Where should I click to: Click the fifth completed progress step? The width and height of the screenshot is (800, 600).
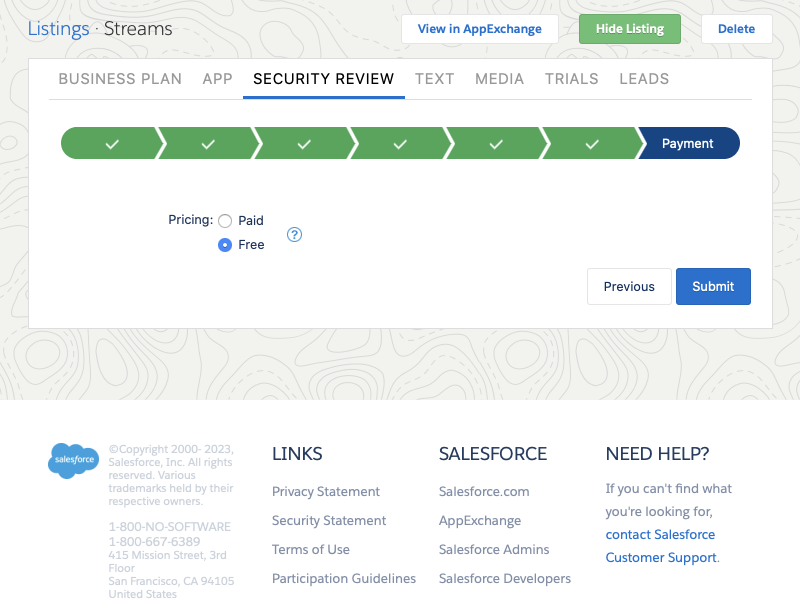(x=496, y=143)
